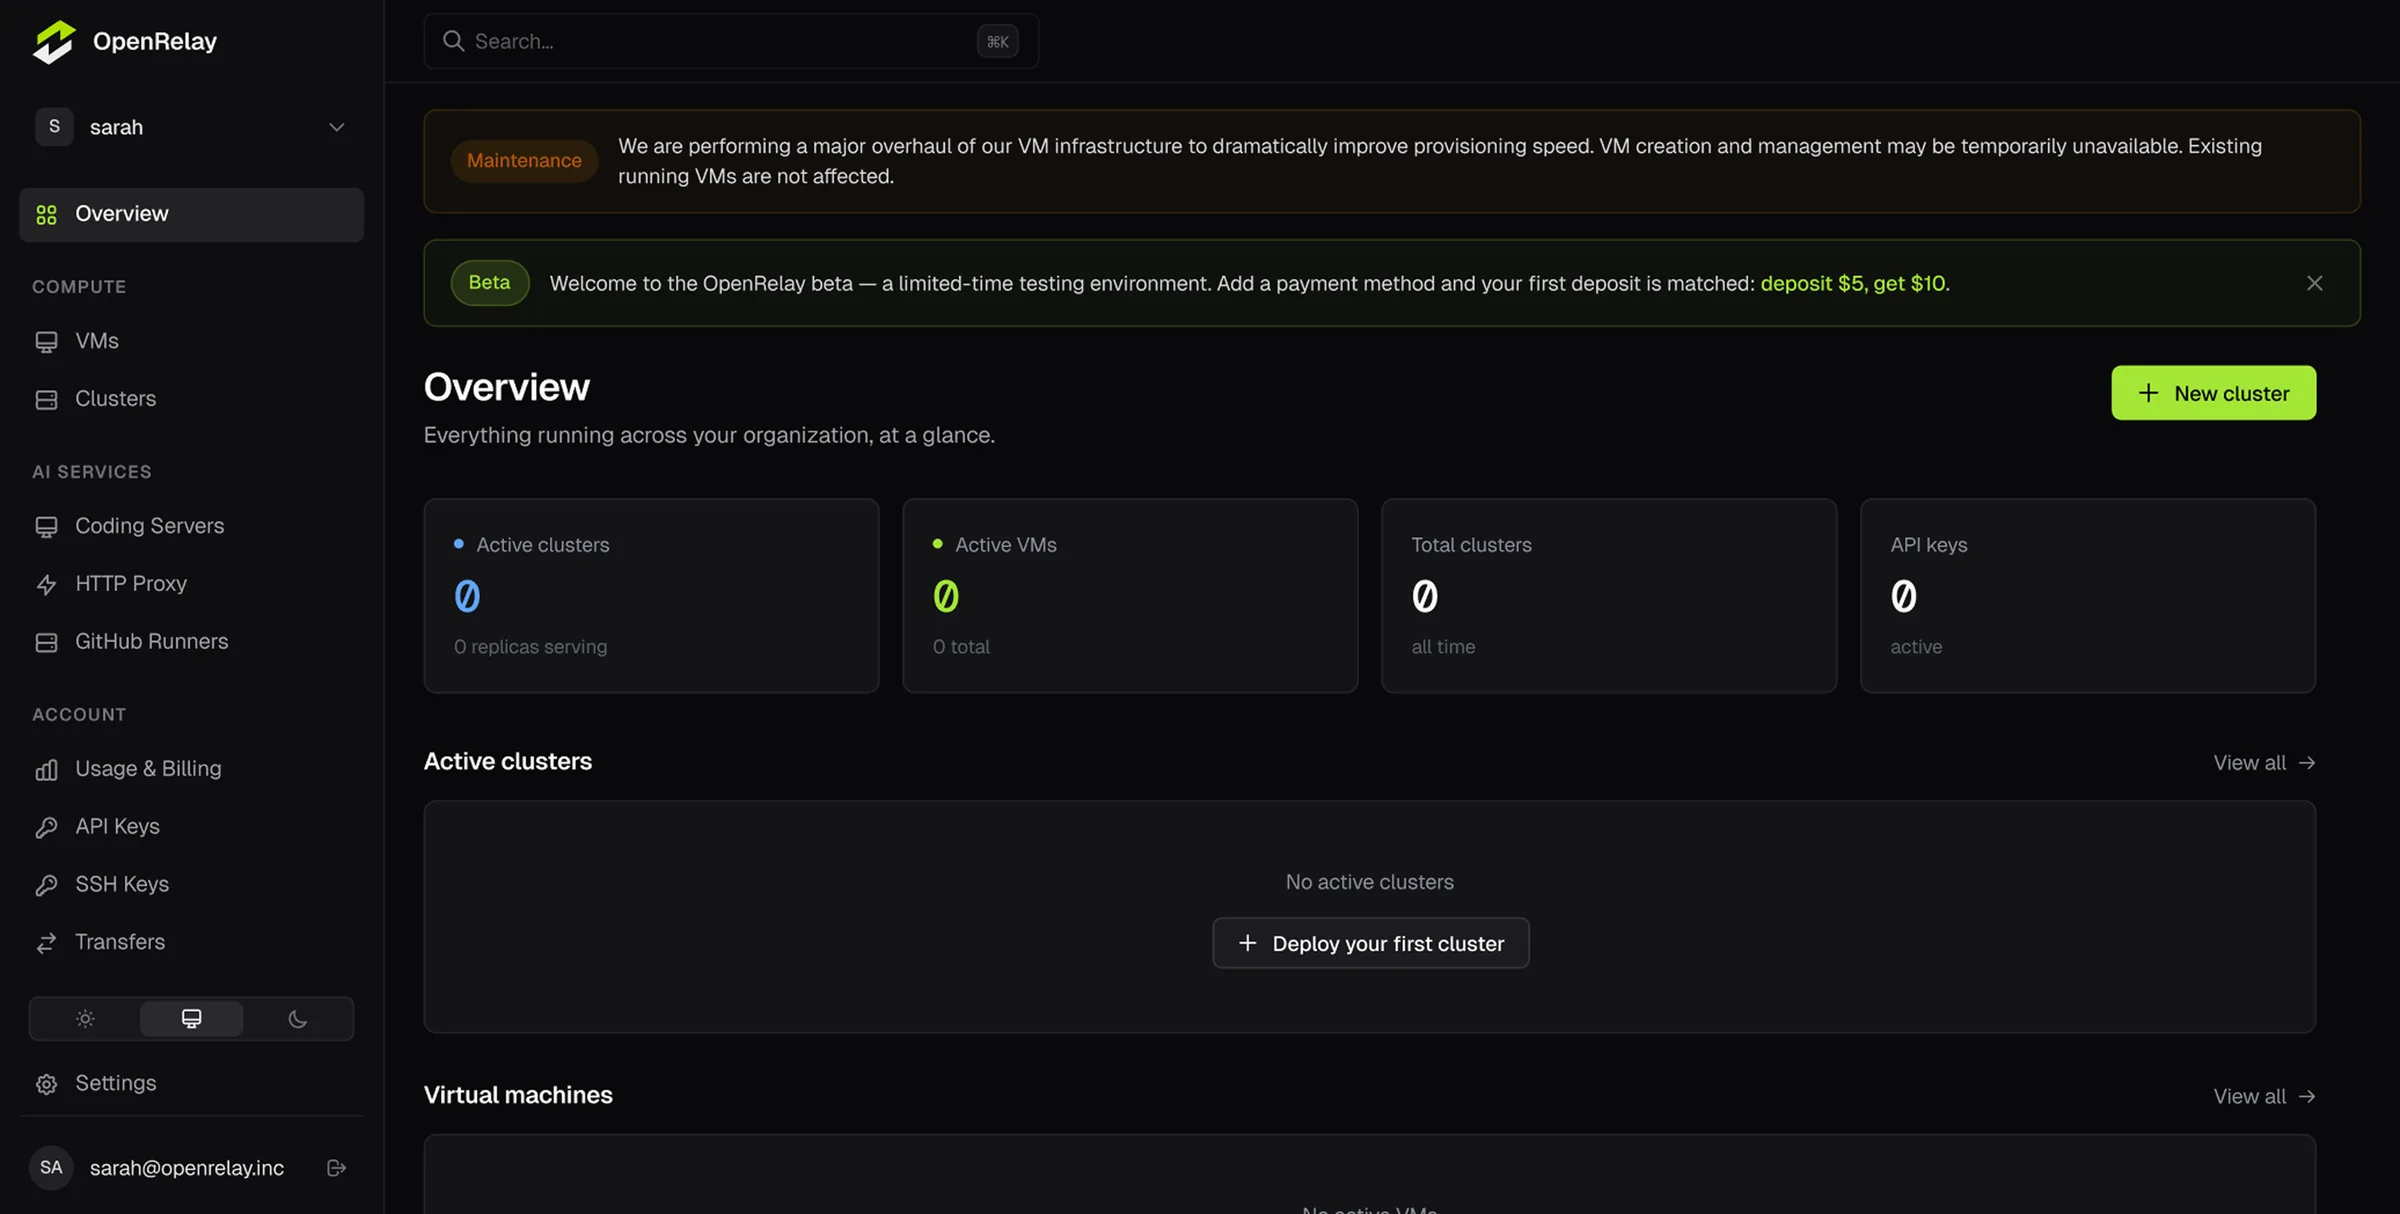Navigate to HTTP Proxy

click(x=191, y=584)
